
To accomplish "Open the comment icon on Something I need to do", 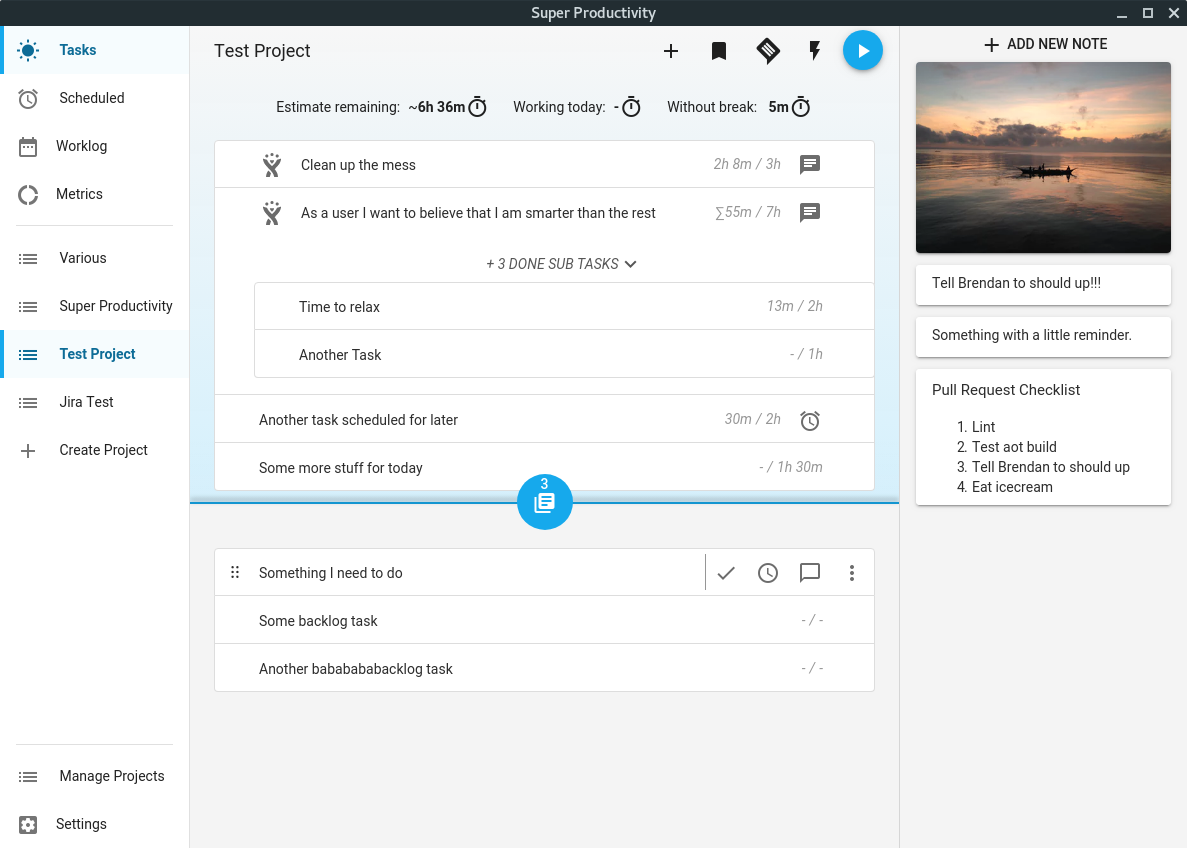I will 810,573.
